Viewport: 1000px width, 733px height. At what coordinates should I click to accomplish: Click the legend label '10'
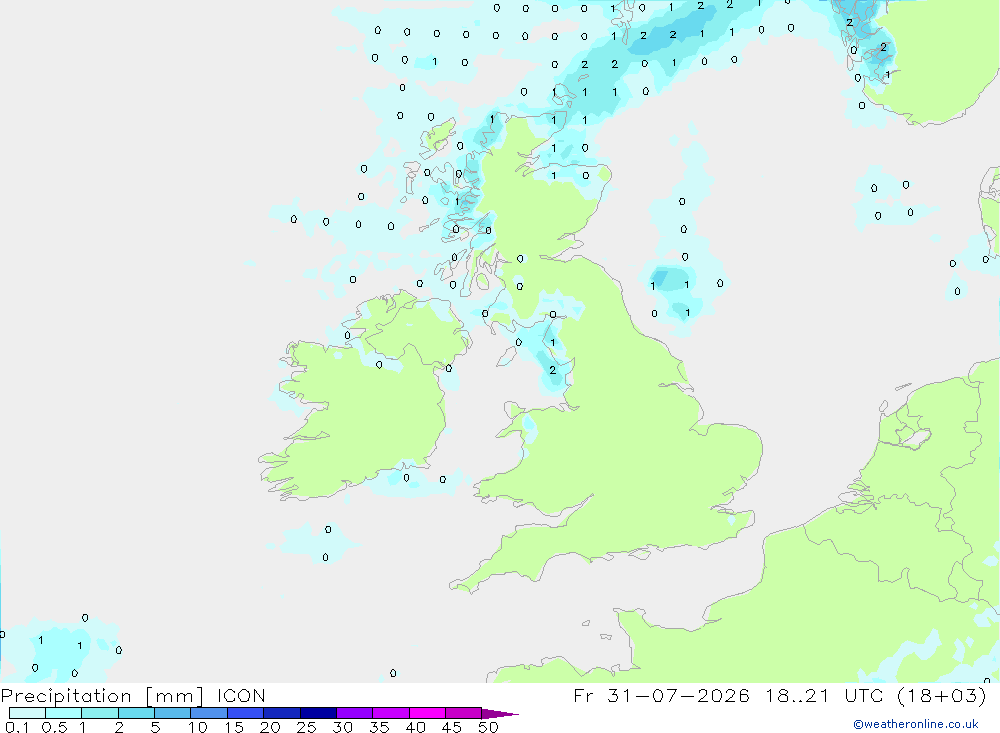click(x=198, y=727)
